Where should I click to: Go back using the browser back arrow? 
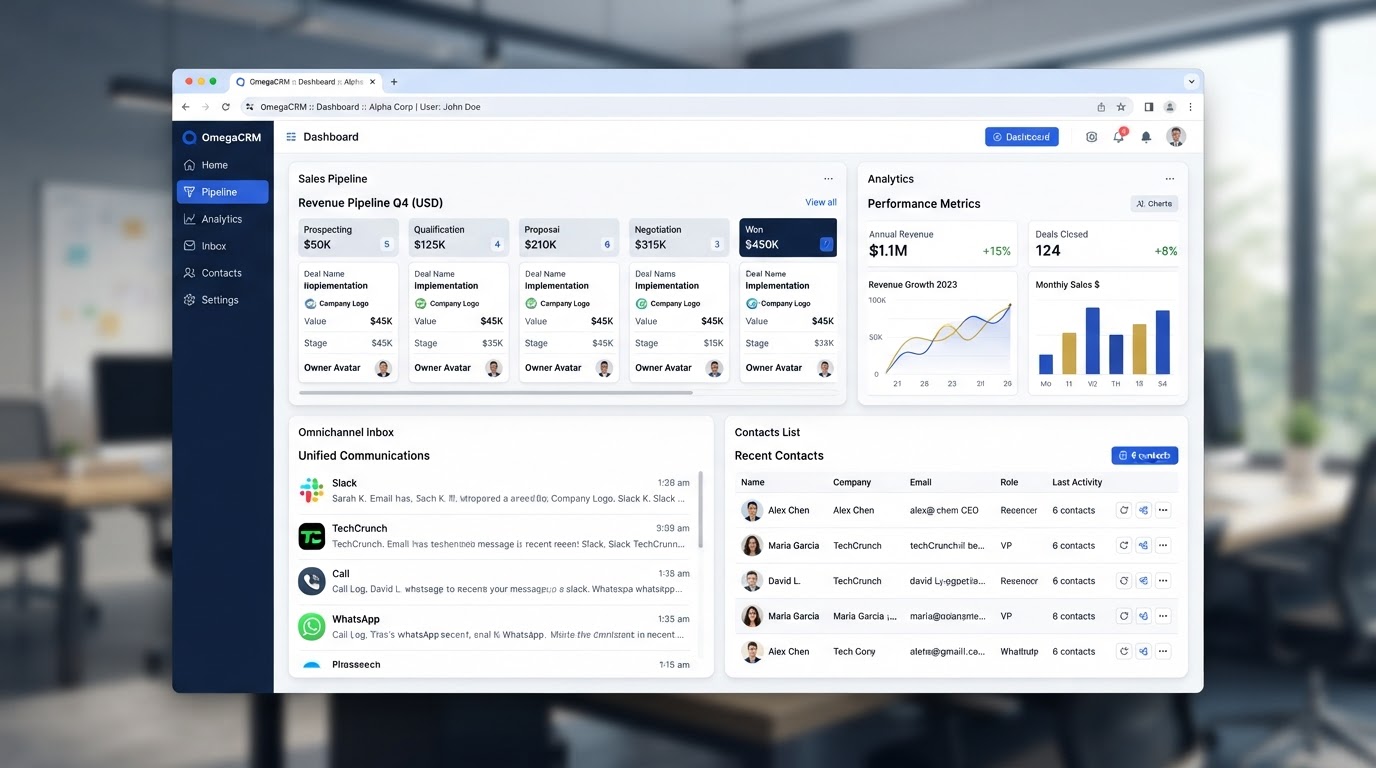click(186, 107)
